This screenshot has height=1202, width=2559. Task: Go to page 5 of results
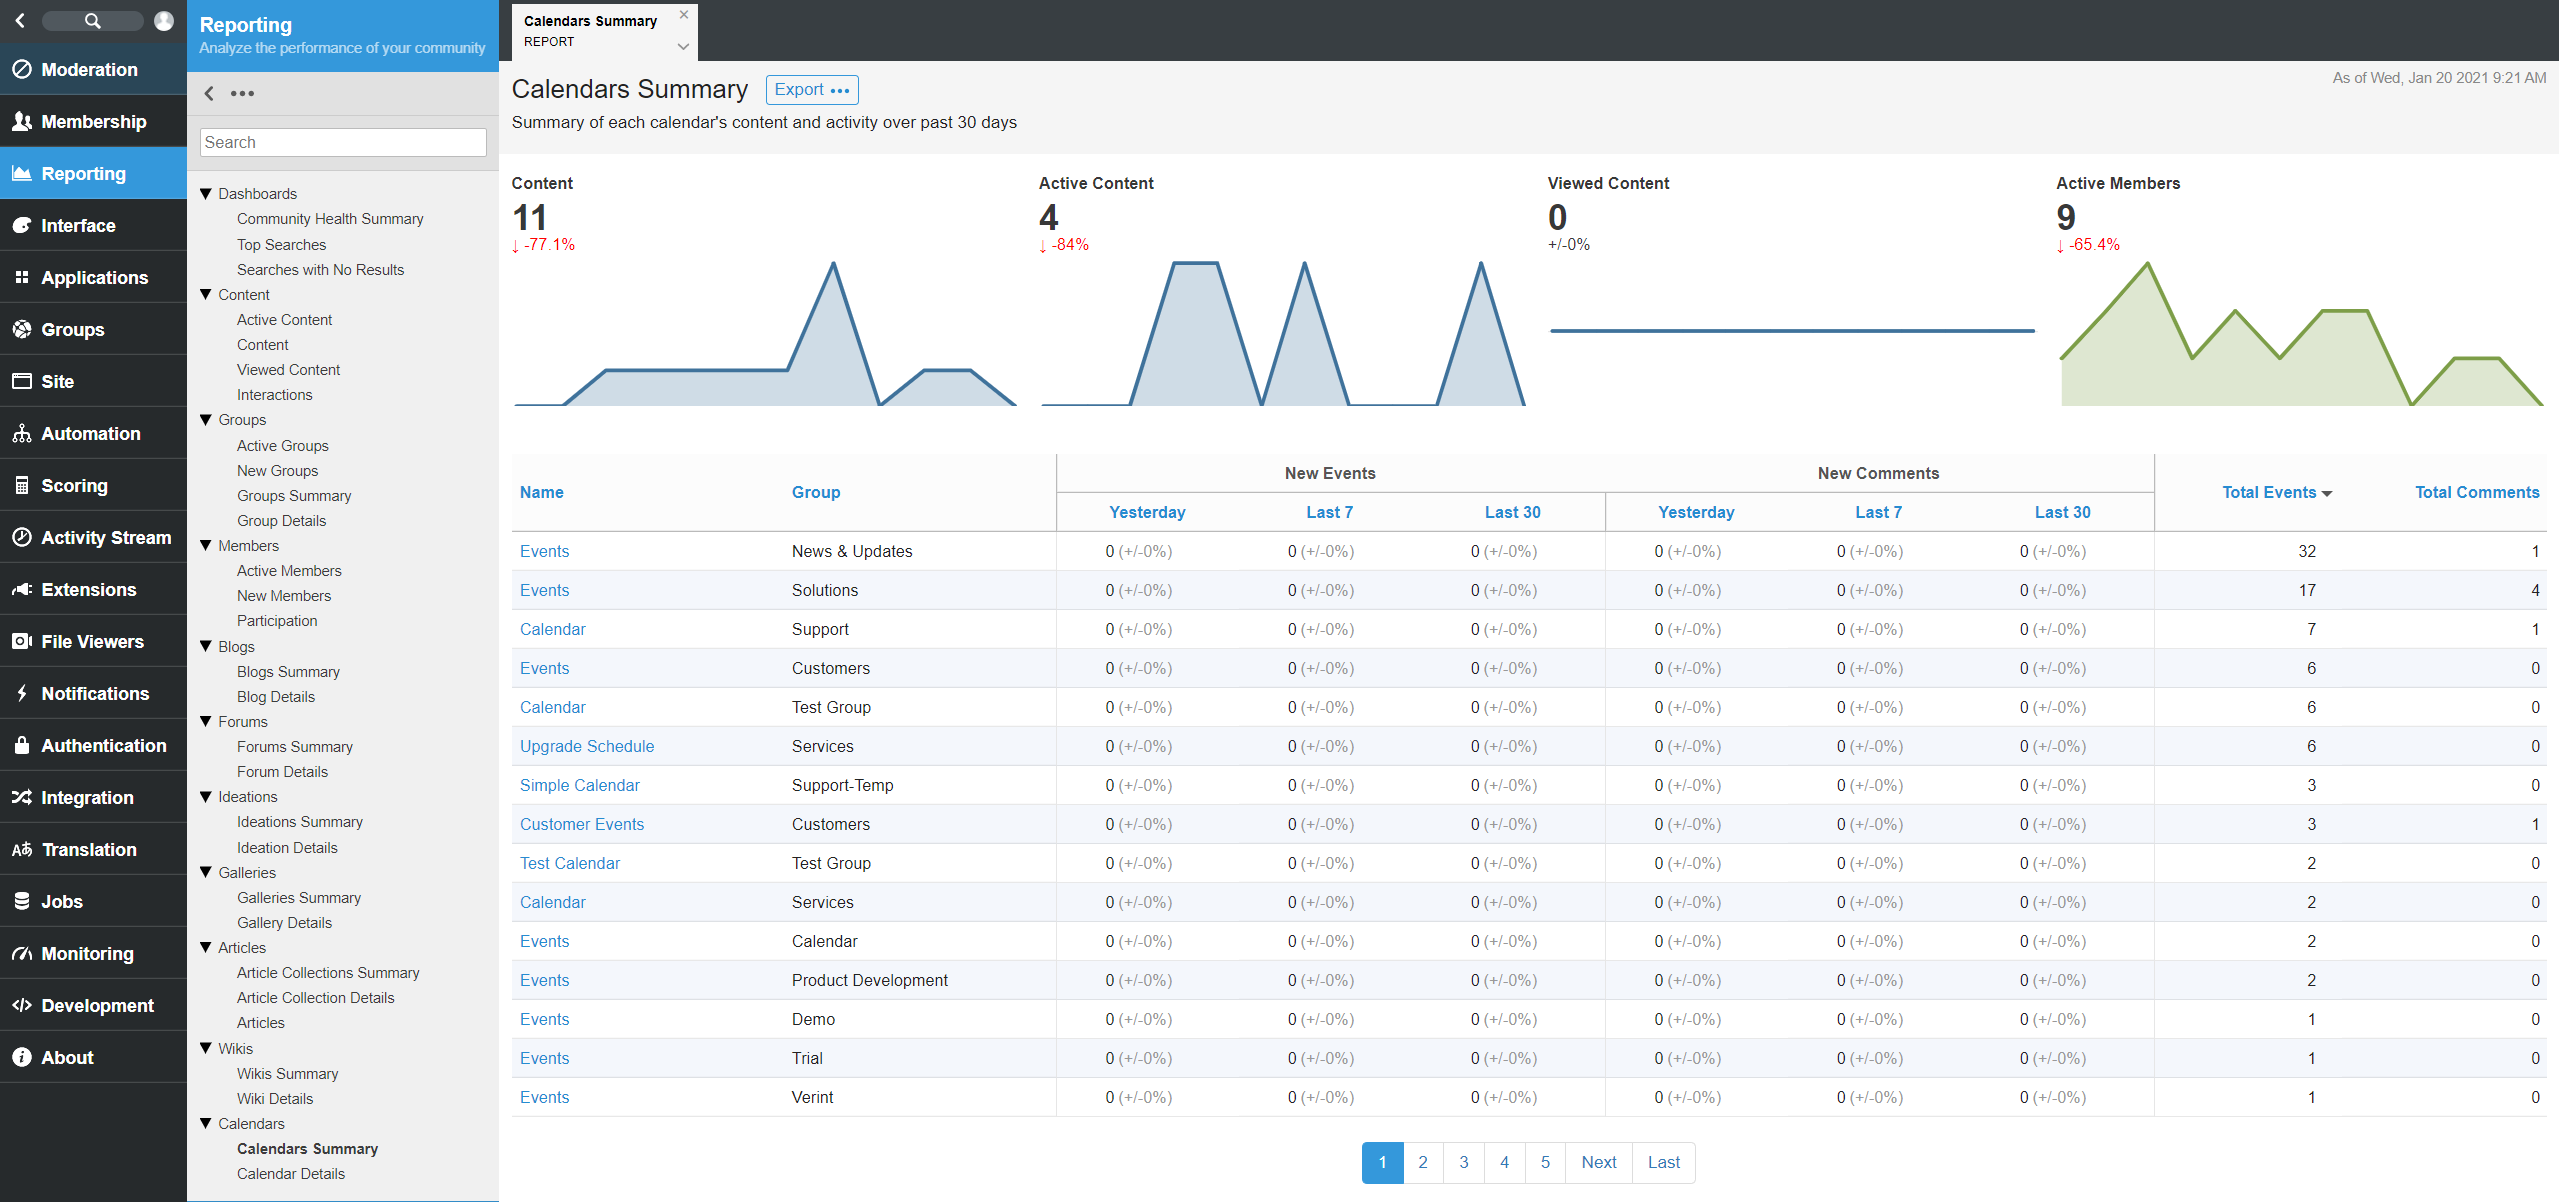tap(1545, 1162)
